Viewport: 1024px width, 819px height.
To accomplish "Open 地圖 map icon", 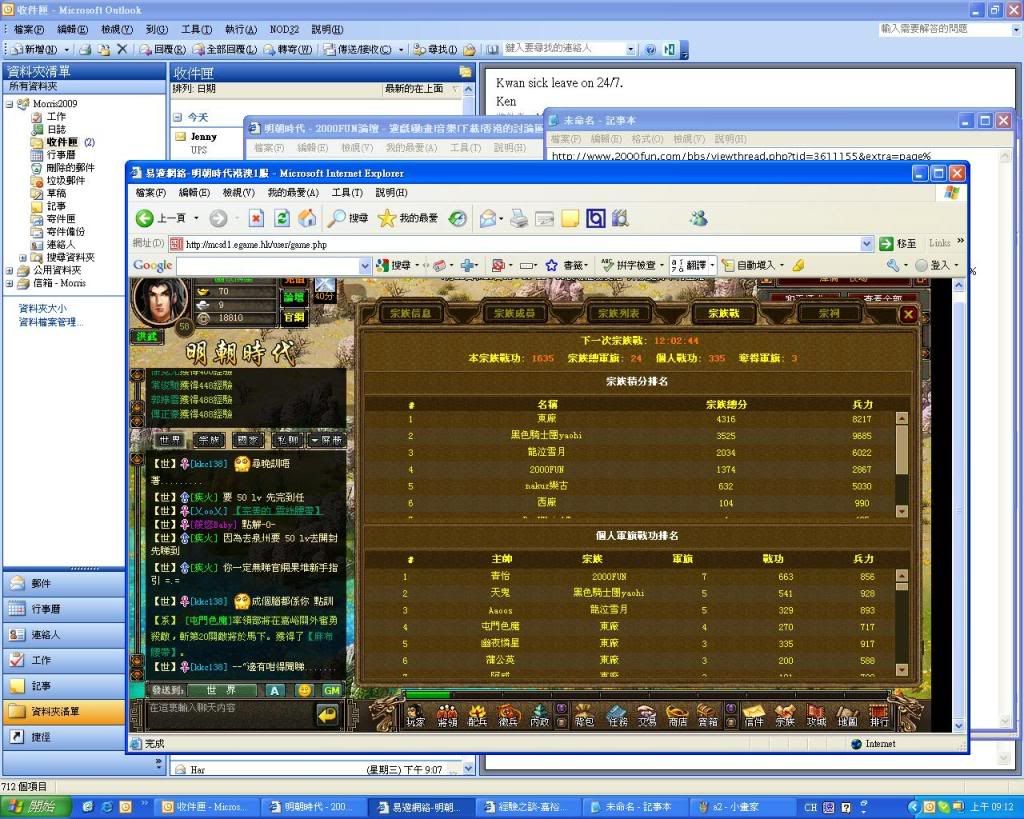I will coord(848,716).
